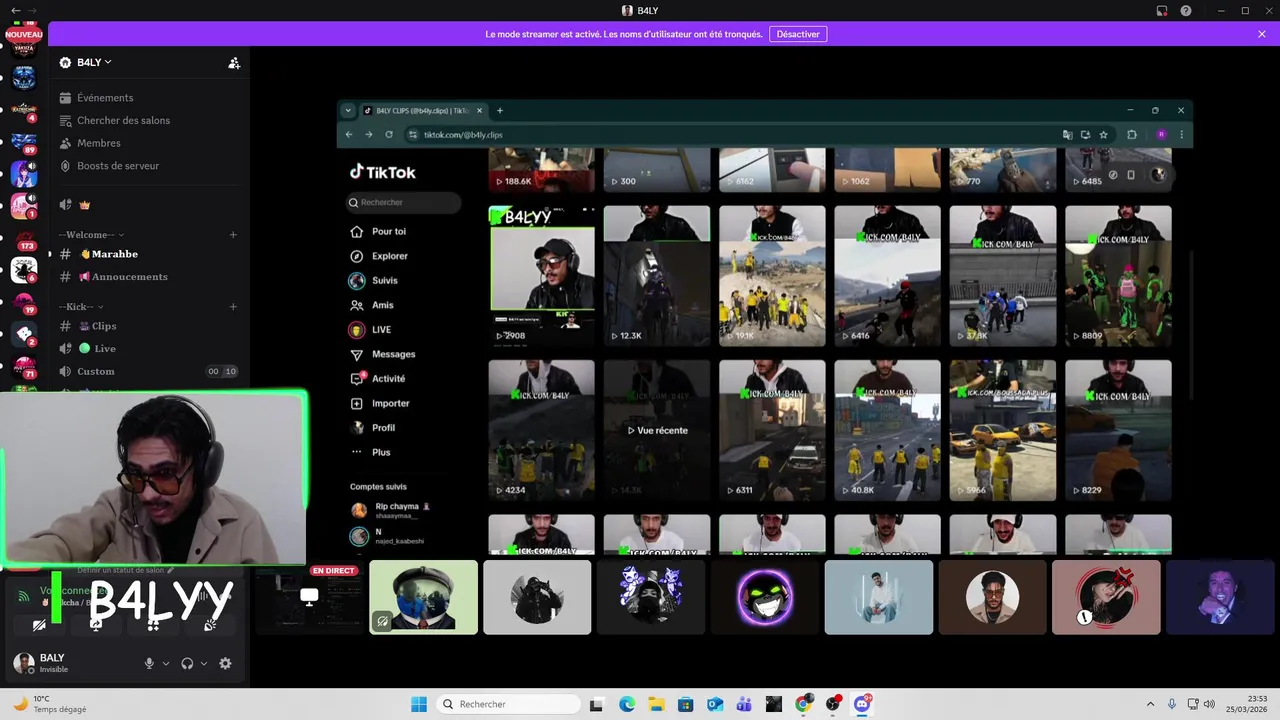Open Discord user settings gear
Image resolution: width=1280 pixels, height=720 pixels.
[x=225, y=663]
